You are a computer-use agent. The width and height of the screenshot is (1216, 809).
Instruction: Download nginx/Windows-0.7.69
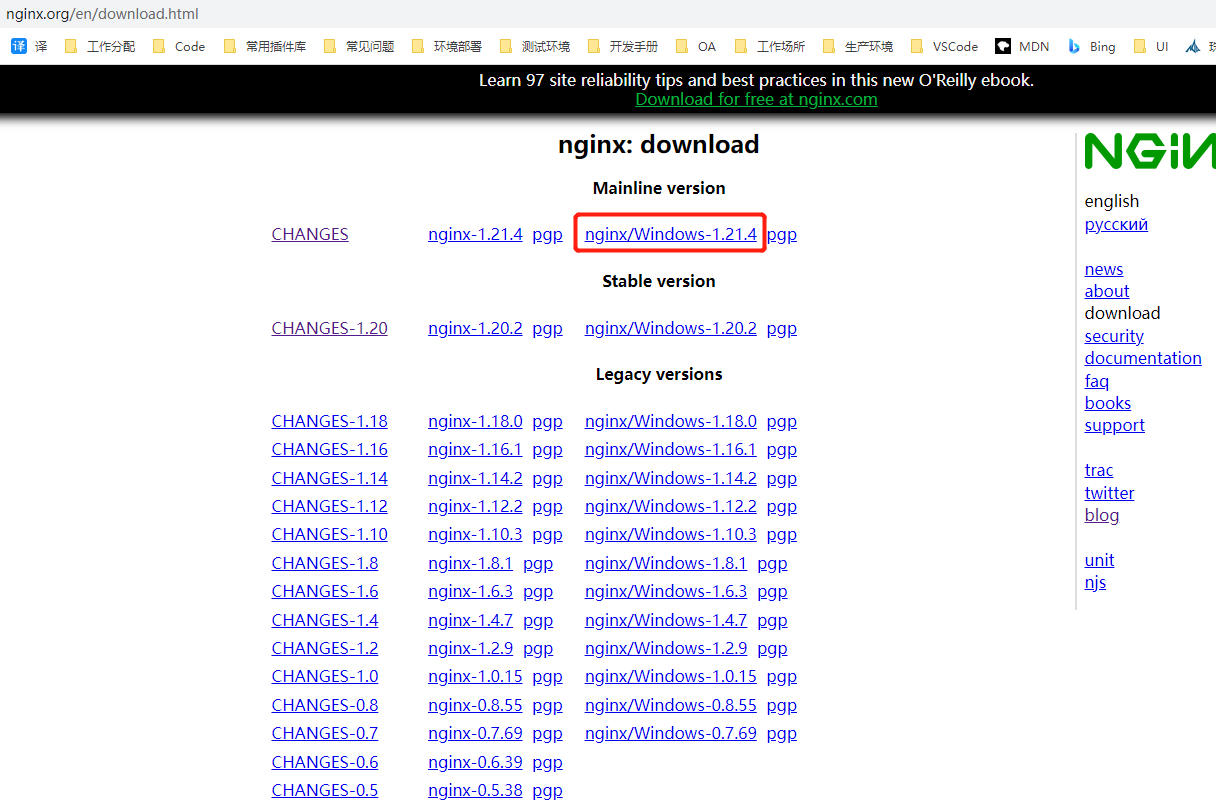point(671,733)
